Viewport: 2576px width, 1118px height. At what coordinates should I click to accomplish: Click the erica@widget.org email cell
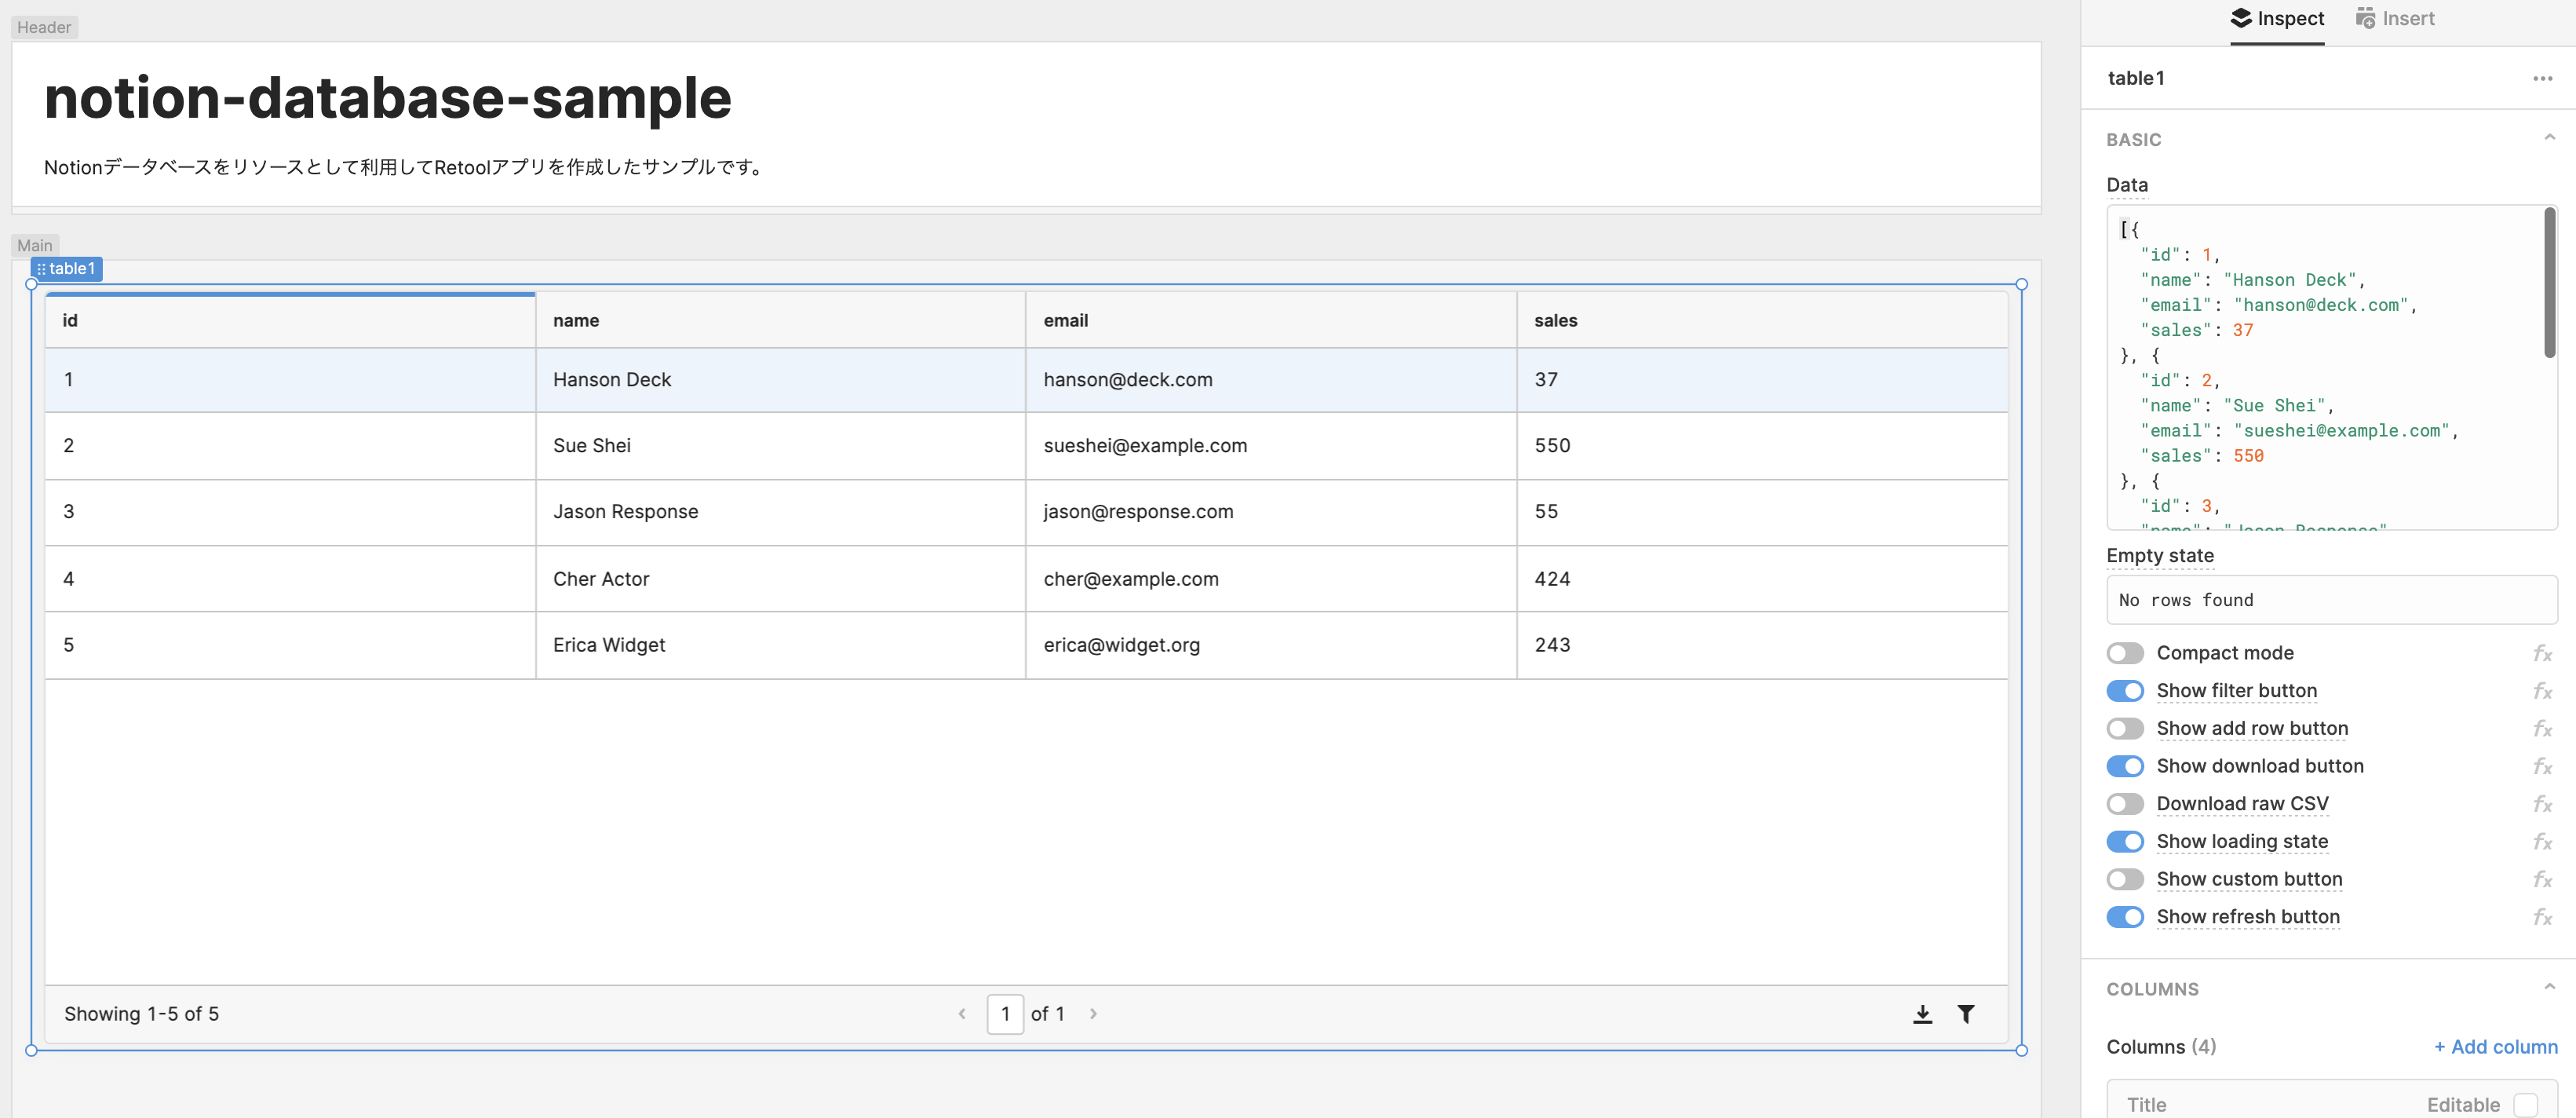coord(1271,645)
